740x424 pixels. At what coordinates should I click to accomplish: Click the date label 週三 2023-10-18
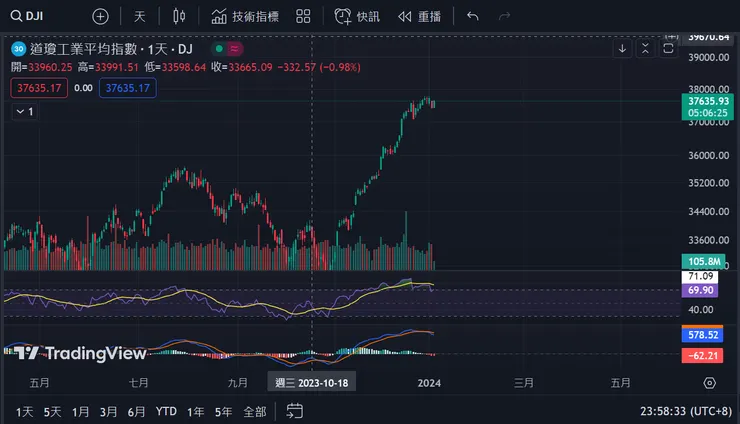(311, 382)
